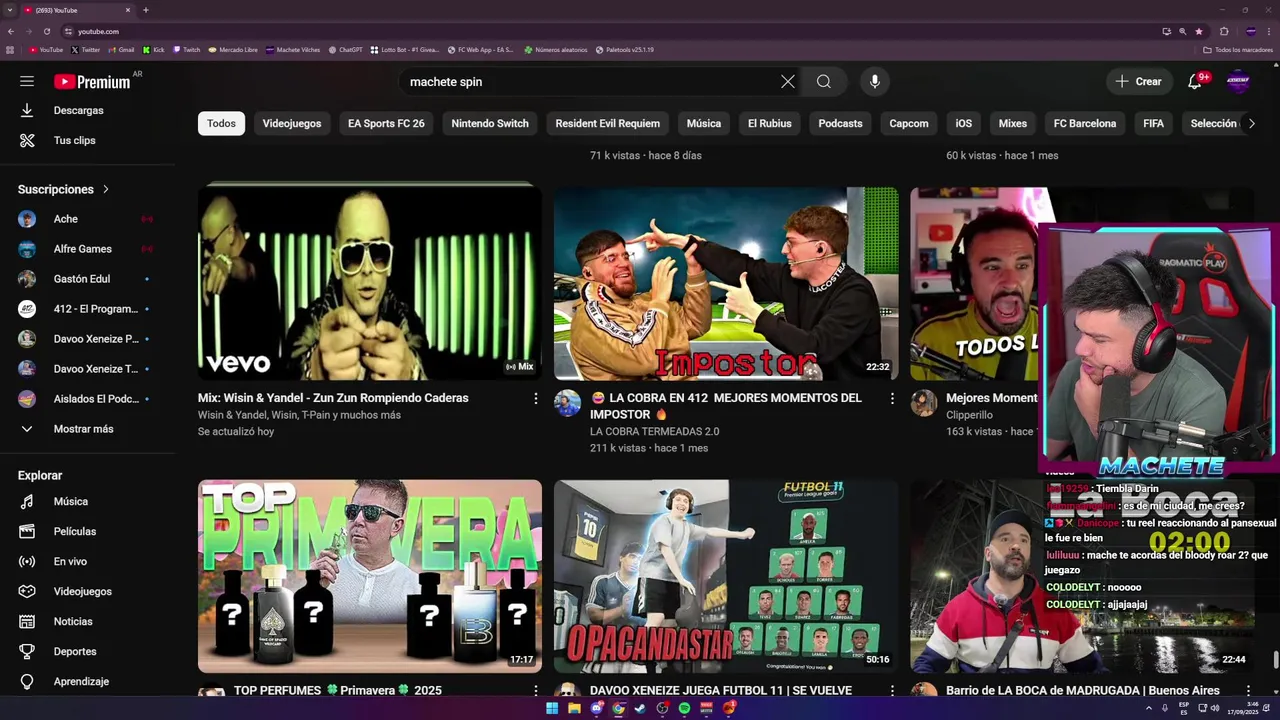The height and width of the screenshot is (720, 1280).
Task: Select the FC Barcelona filter chip
Action: coord(1085,123)
